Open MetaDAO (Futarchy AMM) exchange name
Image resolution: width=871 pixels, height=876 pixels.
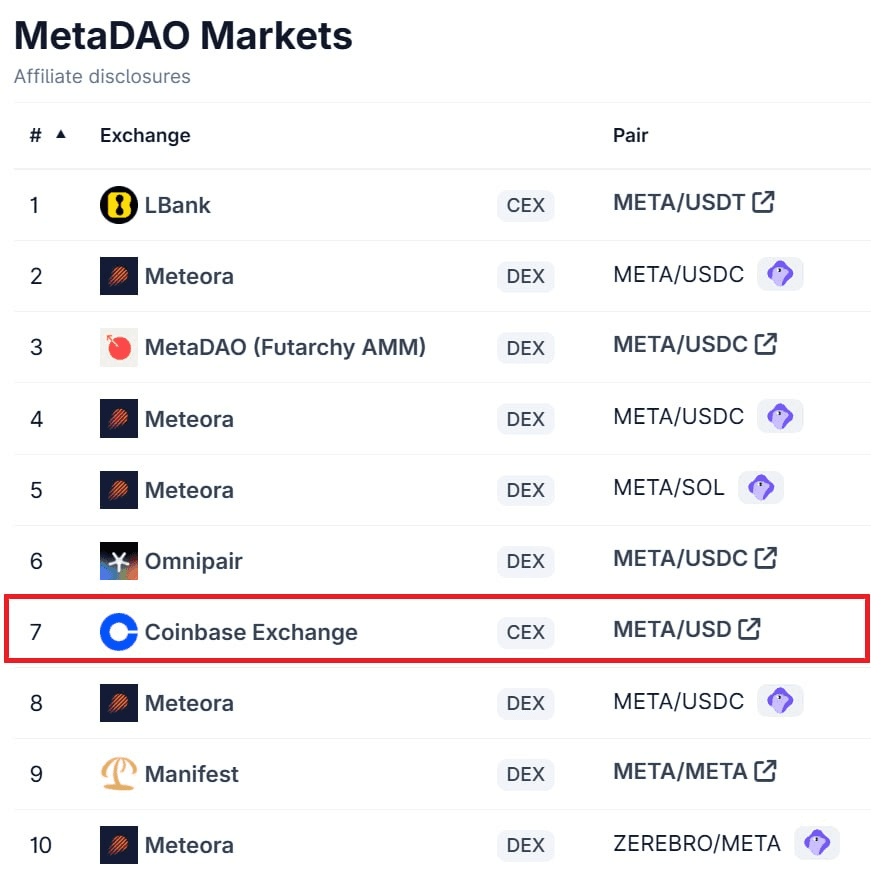pos(285,347)
